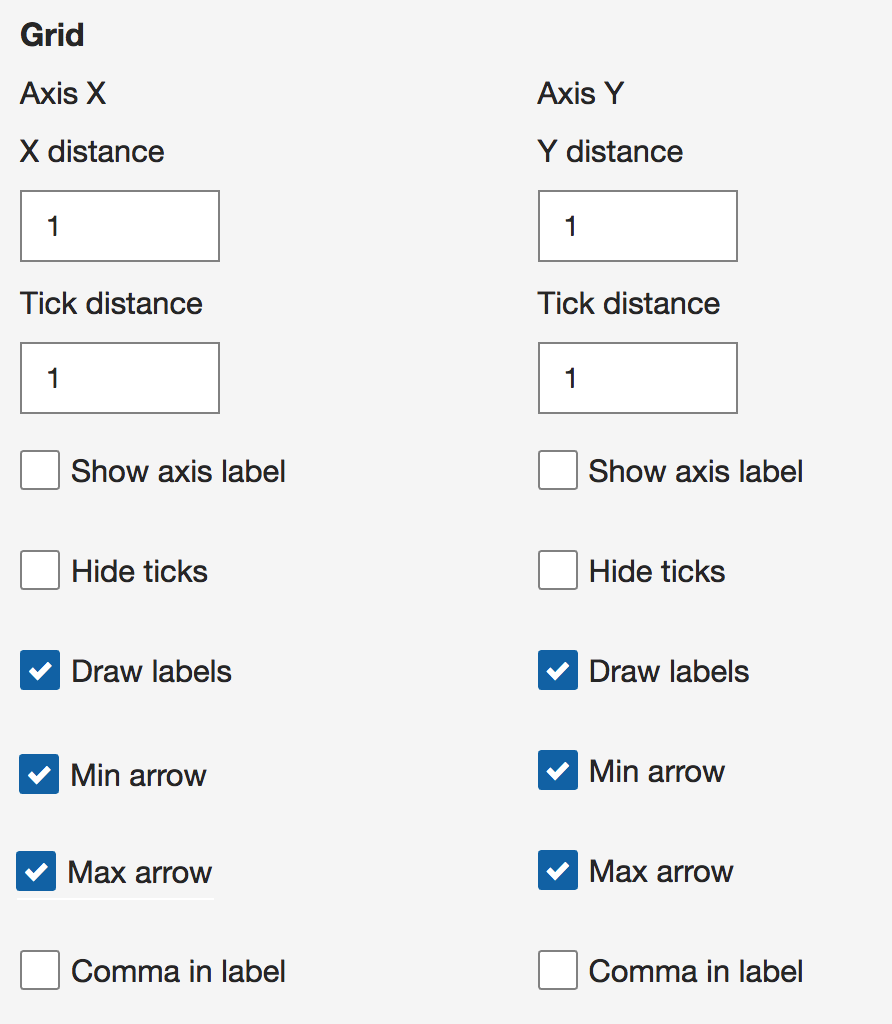Disable Min arrow on Axis X
The height and width of the screenshot is (1024, 892).
pyautogui.click(x=39, y=774)
